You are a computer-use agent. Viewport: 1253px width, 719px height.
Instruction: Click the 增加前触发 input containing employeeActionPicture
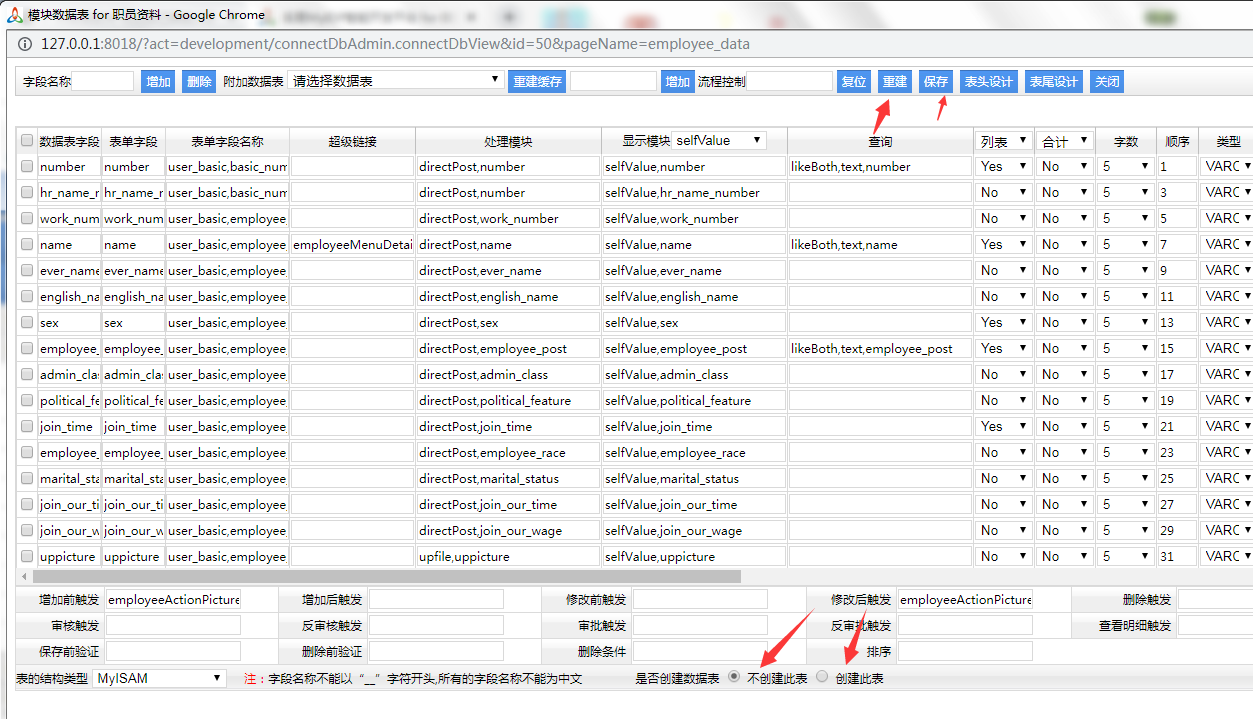coord(173,599)
